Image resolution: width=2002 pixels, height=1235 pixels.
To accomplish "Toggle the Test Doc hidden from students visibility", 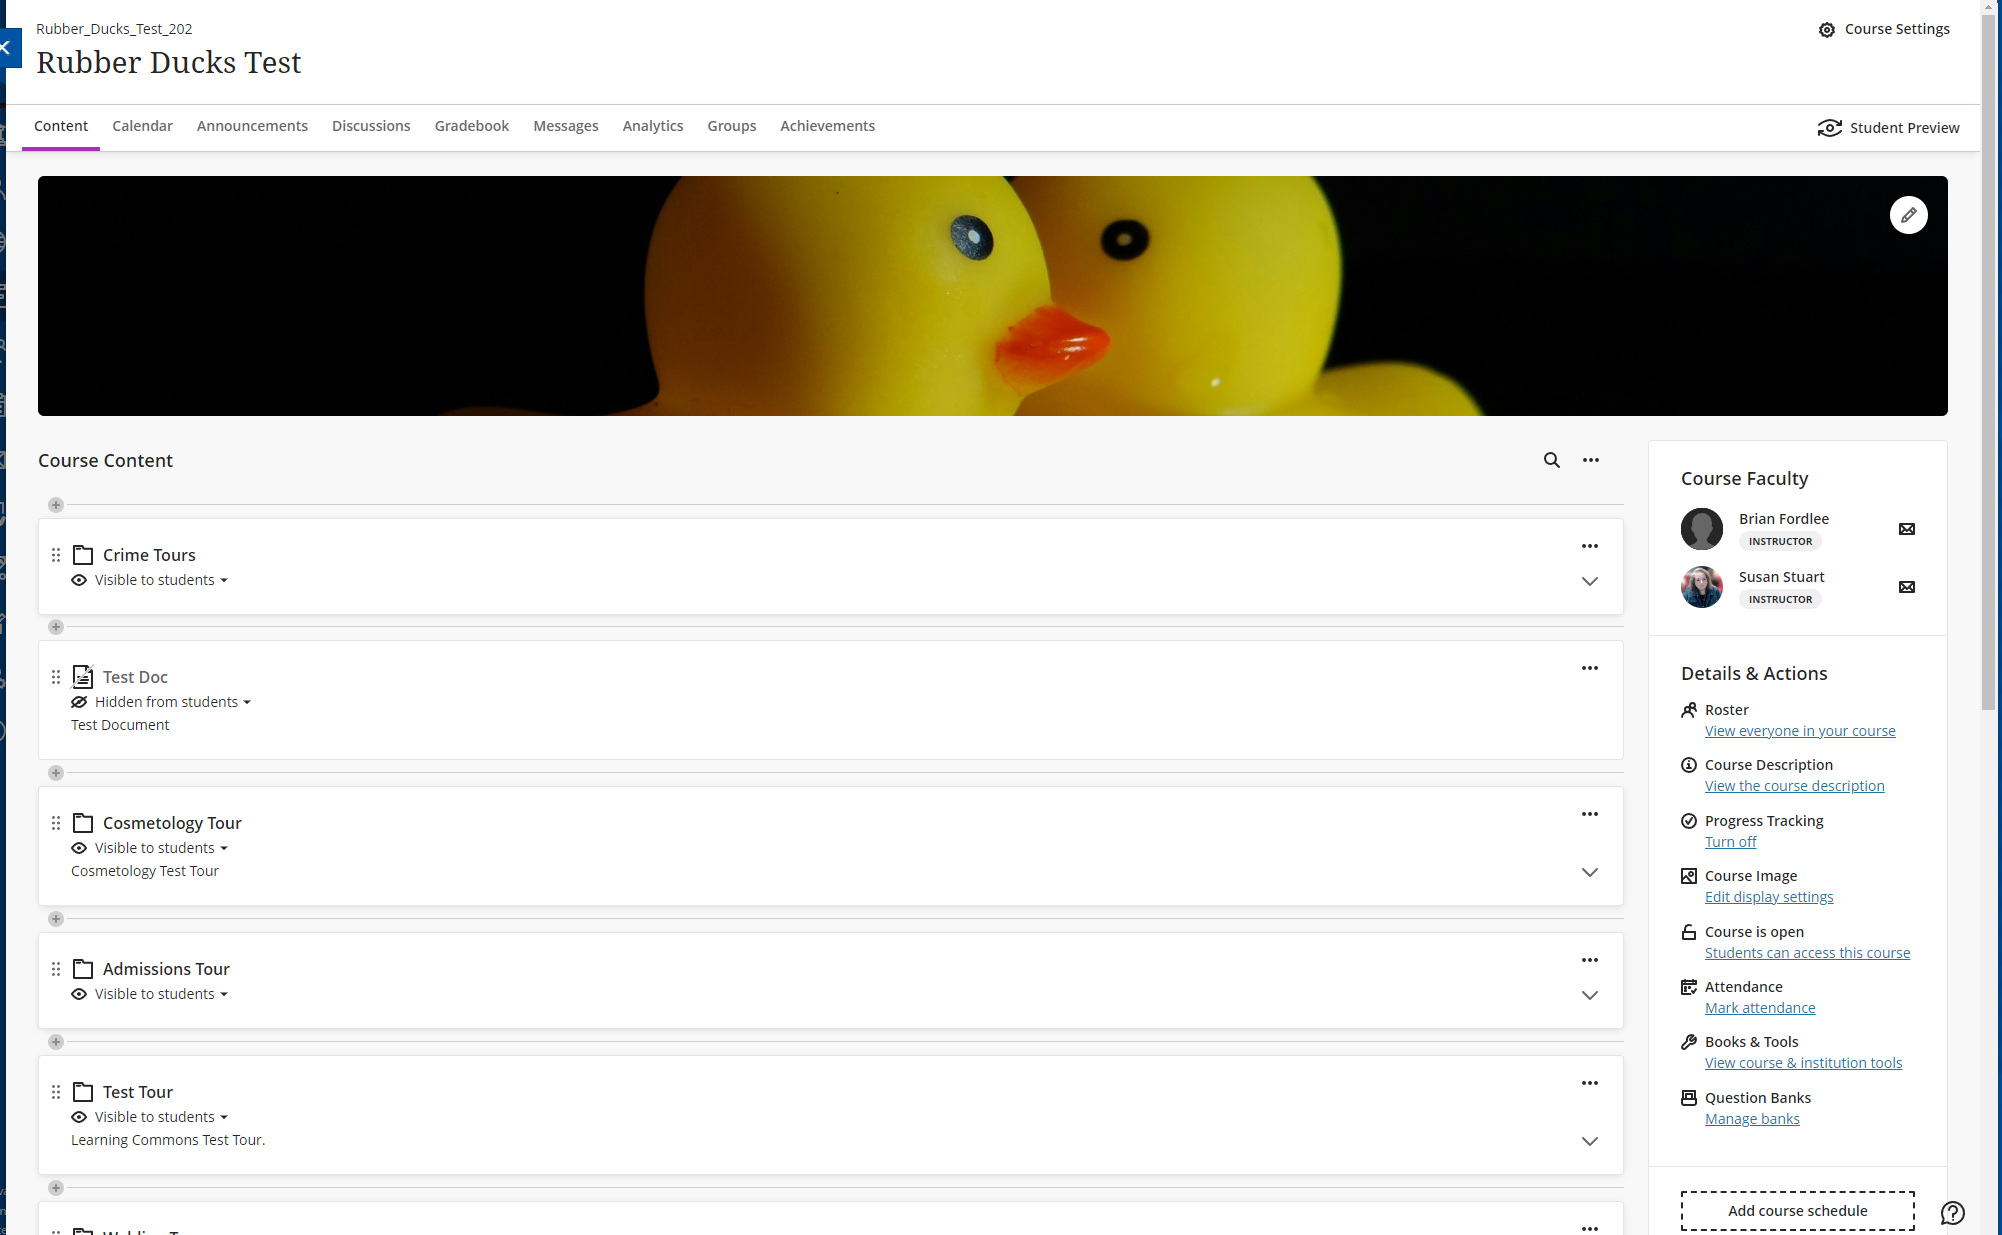I will 166,702.
